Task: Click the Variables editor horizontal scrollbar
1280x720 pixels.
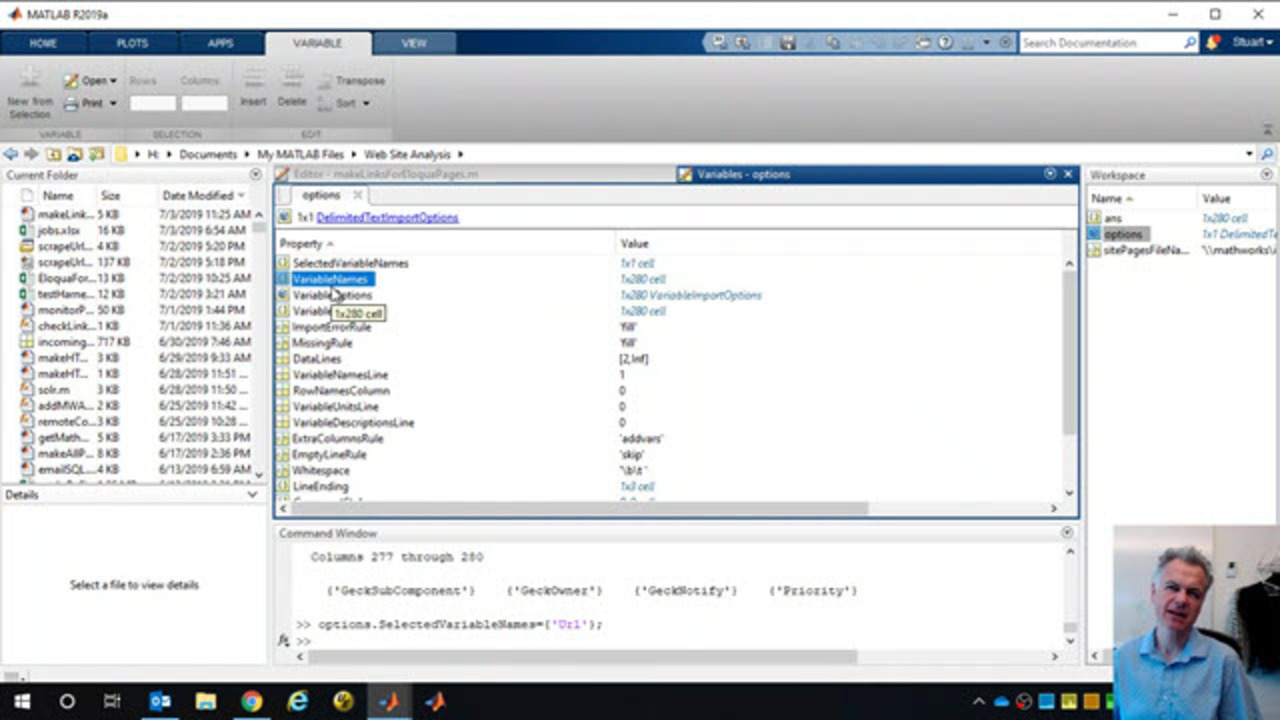Action: (575, 508)
